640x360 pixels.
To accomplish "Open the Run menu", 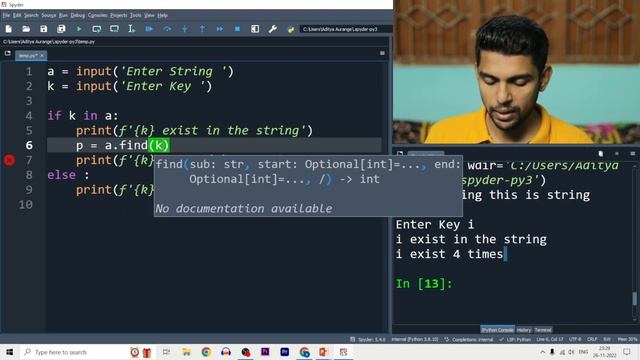I will [63, 16].
